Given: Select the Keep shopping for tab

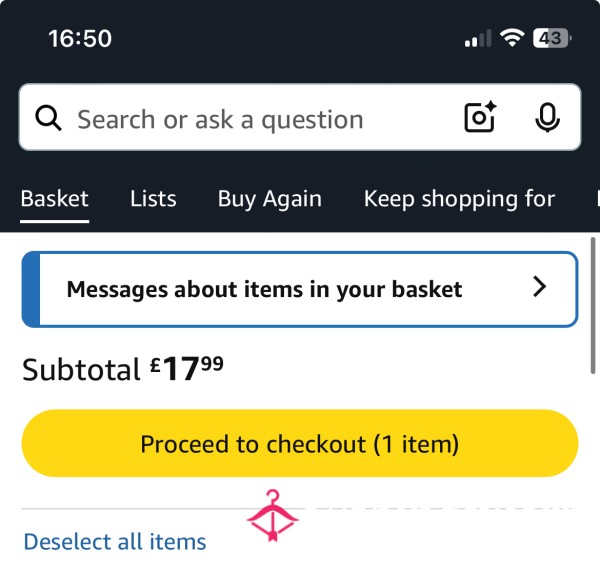Looking at the screenshot, I should tap(459, 199).
